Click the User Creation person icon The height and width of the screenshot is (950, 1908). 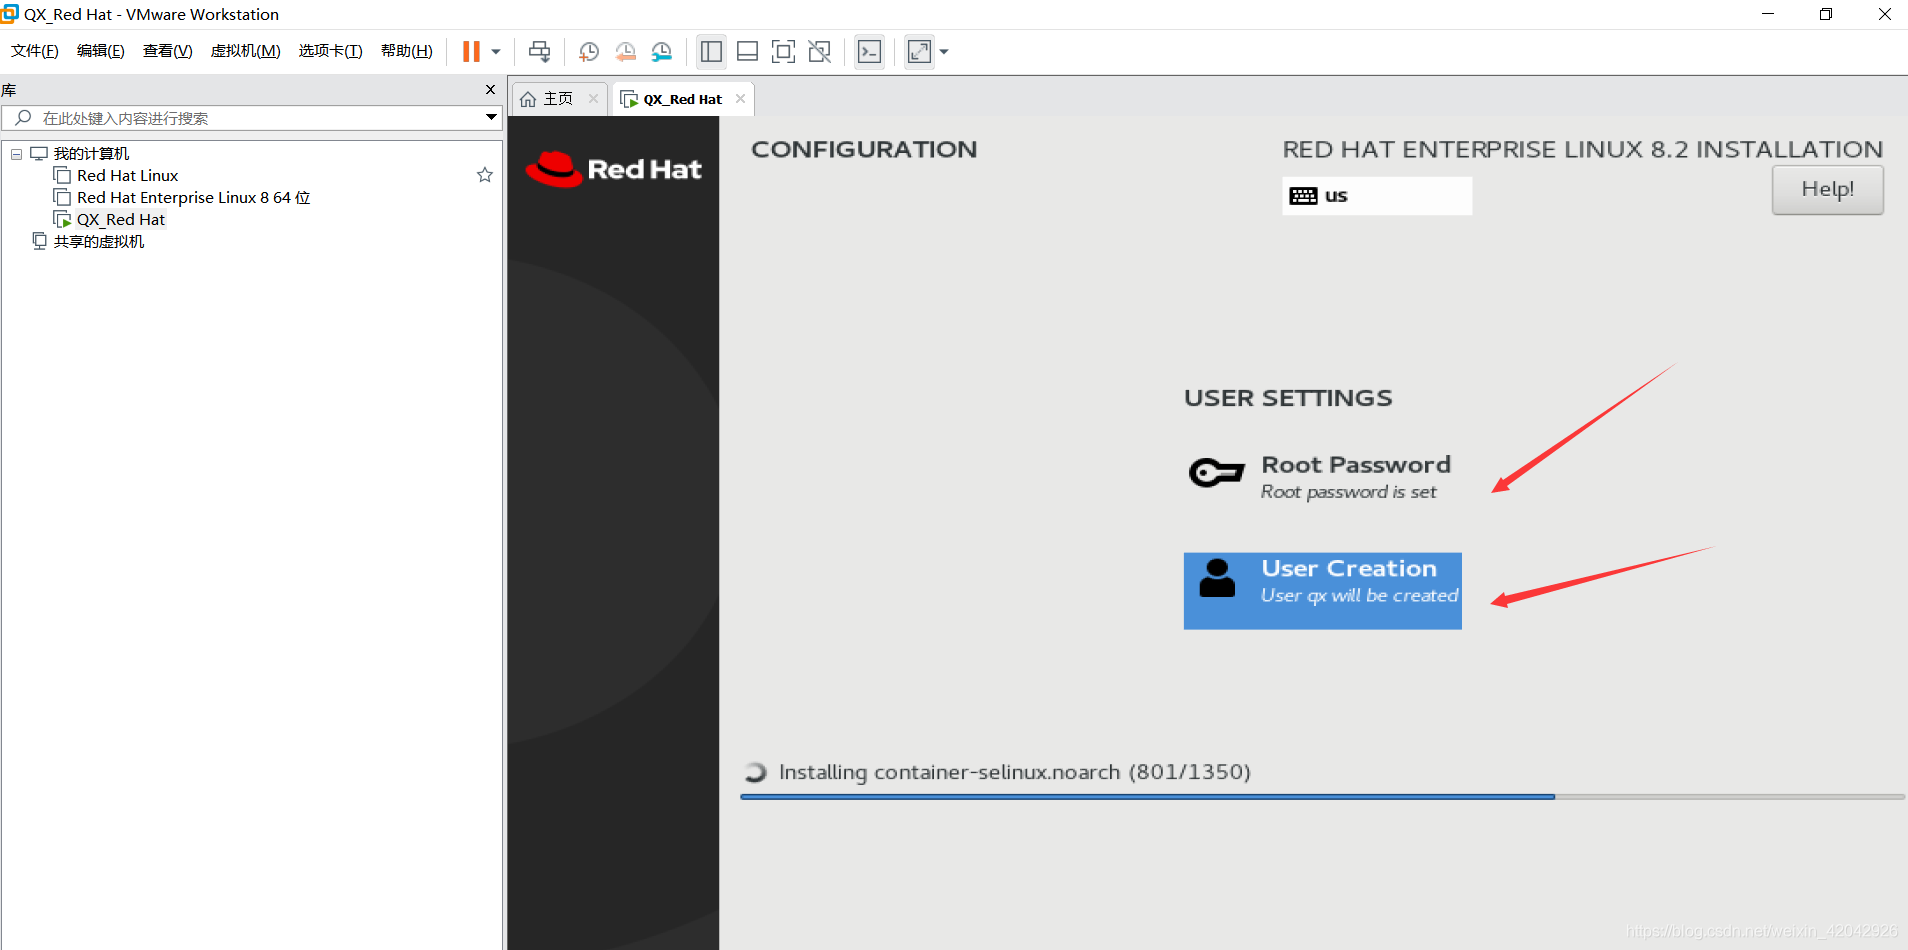pyautogui.click(x=1217, y=578)
